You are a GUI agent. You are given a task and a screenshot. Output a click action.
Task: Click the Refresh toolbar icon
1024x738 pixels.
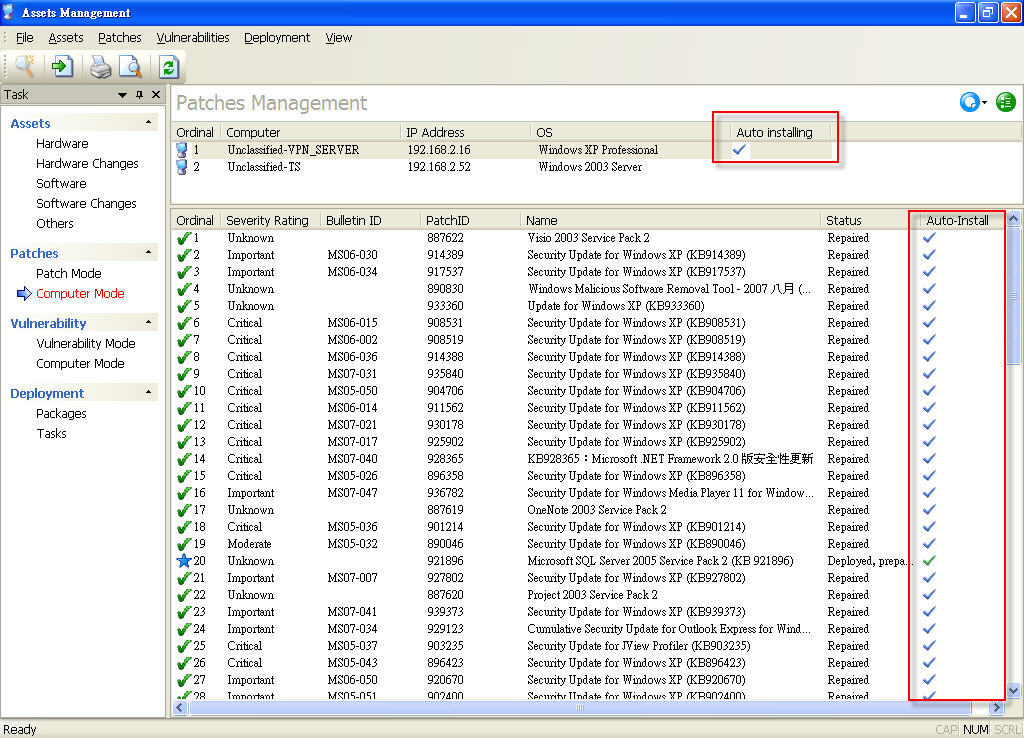(168, 67)
